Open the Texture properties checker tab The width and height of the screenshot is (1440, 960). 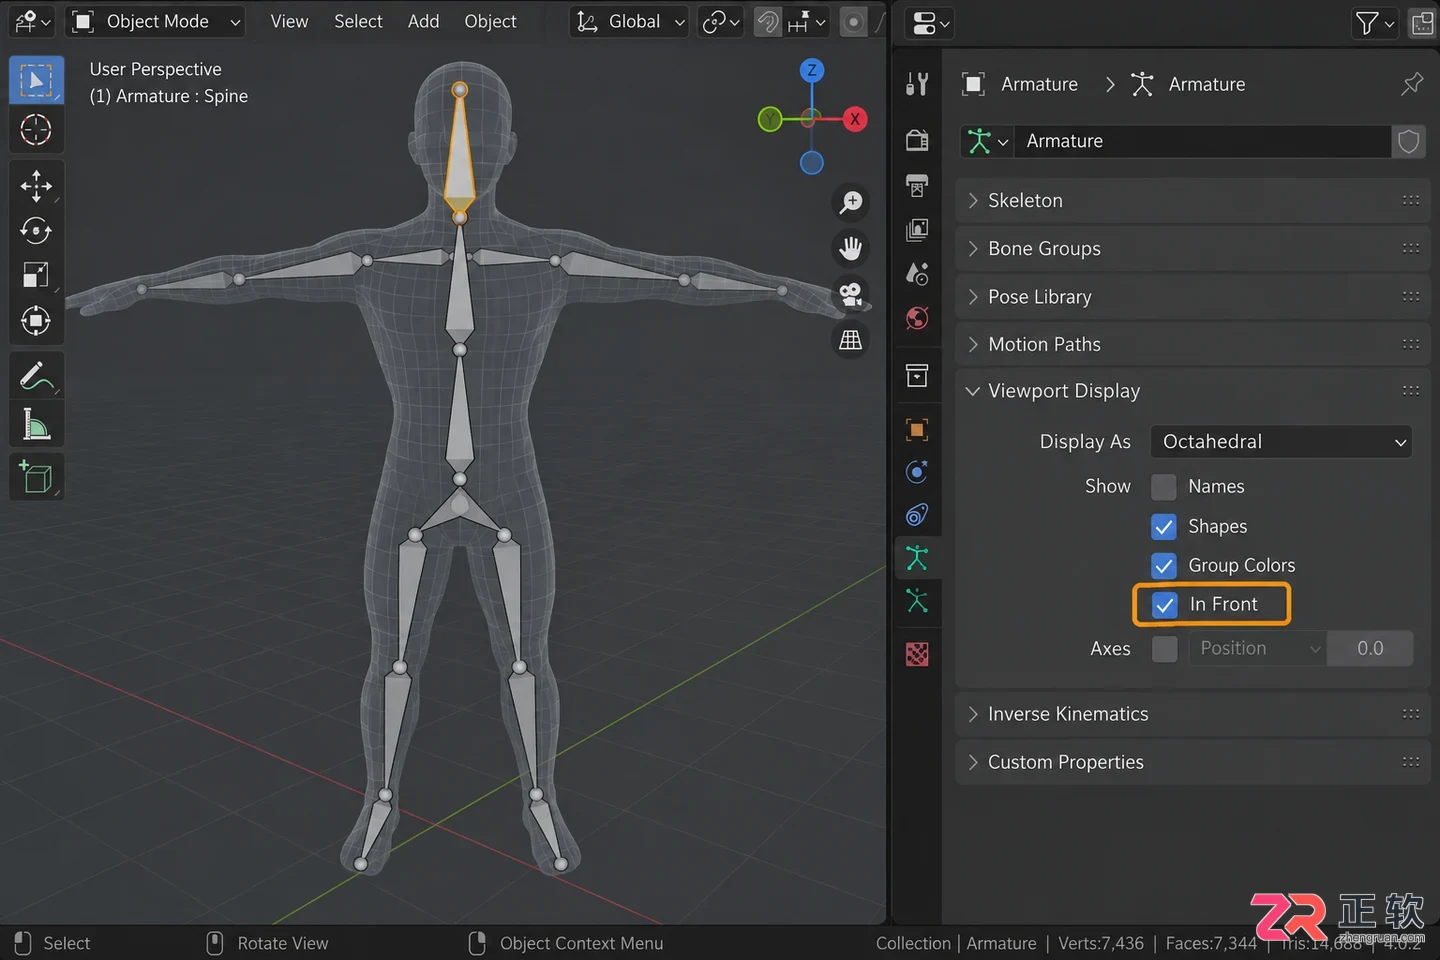point(917,654)
